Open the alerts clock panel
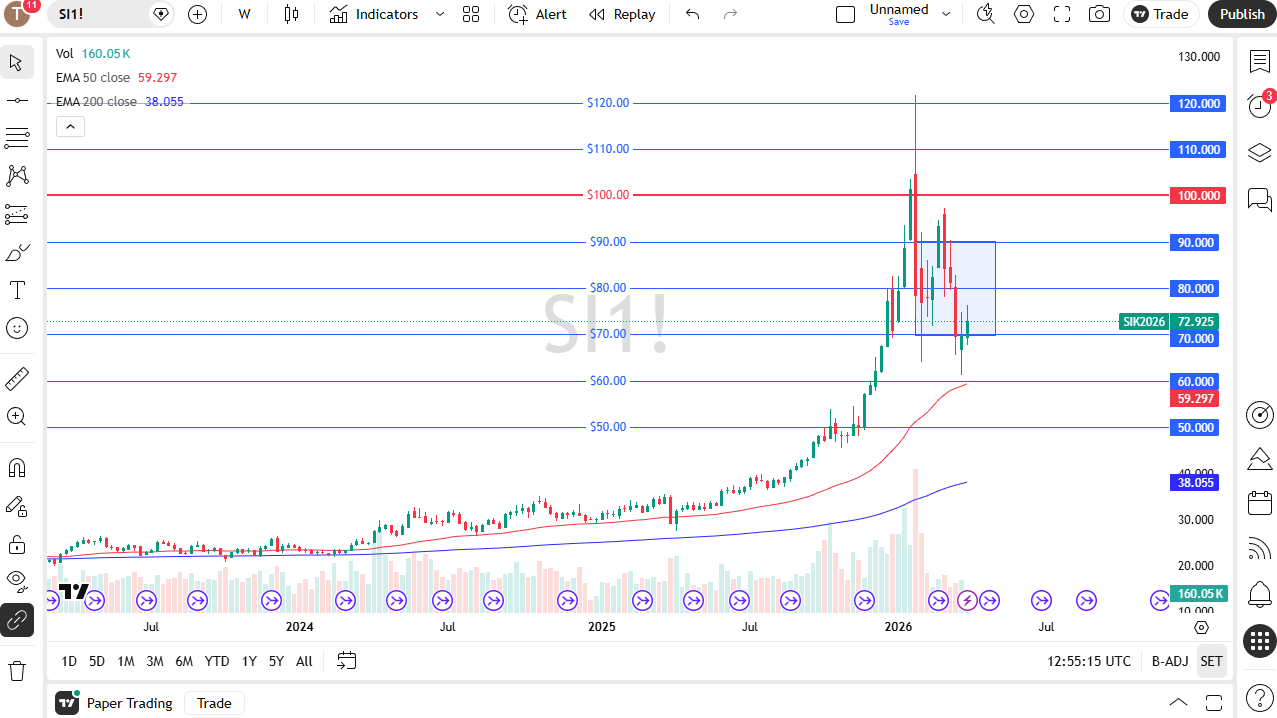This screenshot has width=1277, height=718. pyautogui.click(x=1259, y=106)
